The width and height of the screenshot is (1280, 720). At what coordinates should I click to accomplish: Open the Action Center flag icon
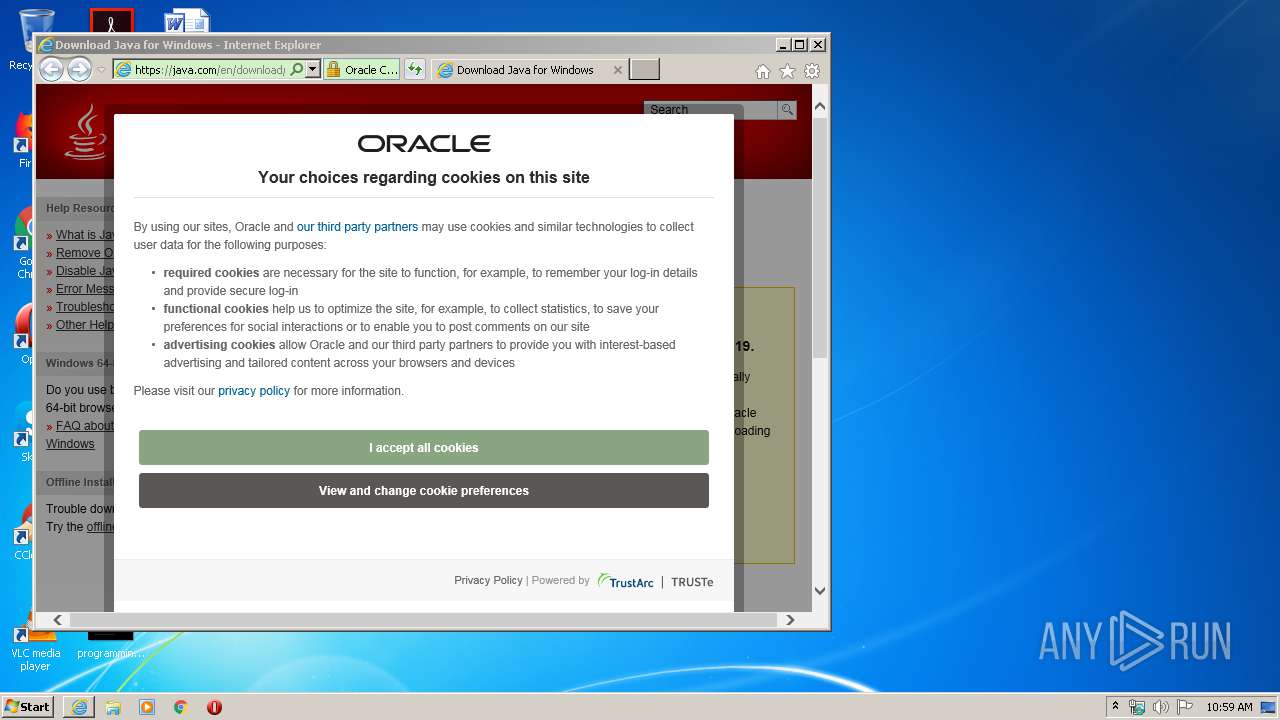pos(1185,707)
